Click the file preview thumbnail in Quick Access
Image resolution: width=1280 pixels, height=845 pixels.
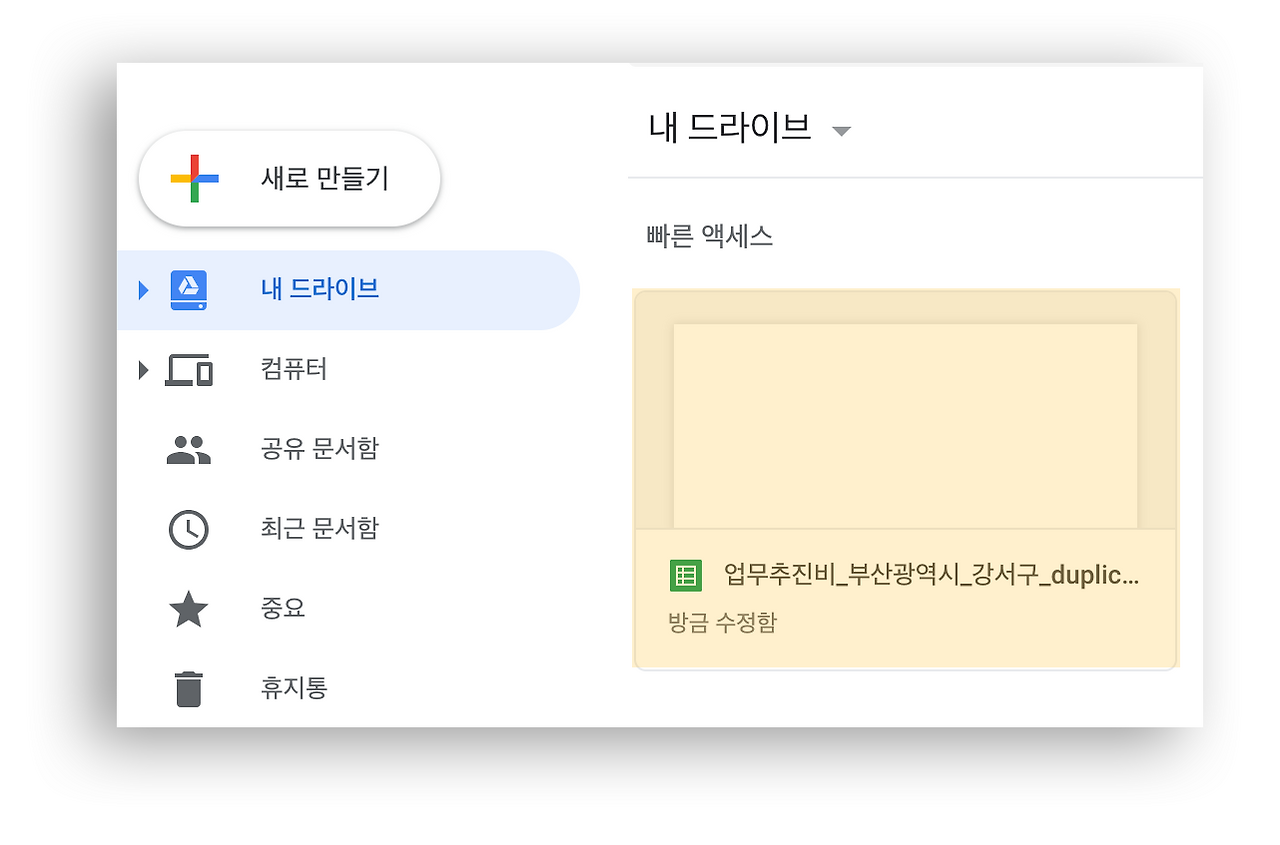tap(905, 425)
